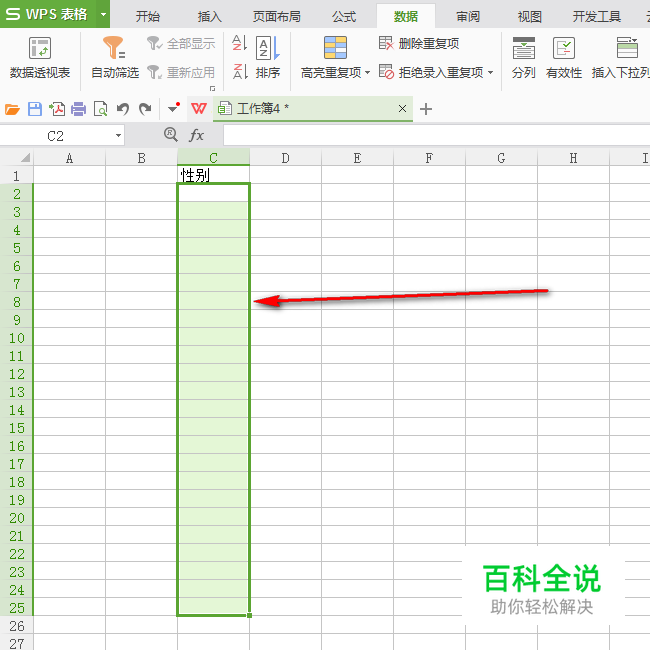Image resolution: width=650 pixels, height=650 pixels.
Task: Click the Redo arrow icon
Action: pyautogui.click(x=145, y=109)
